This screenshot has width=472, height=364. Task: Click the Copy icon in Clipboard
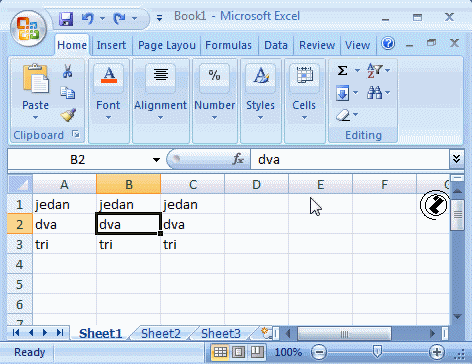pos(68,93)
